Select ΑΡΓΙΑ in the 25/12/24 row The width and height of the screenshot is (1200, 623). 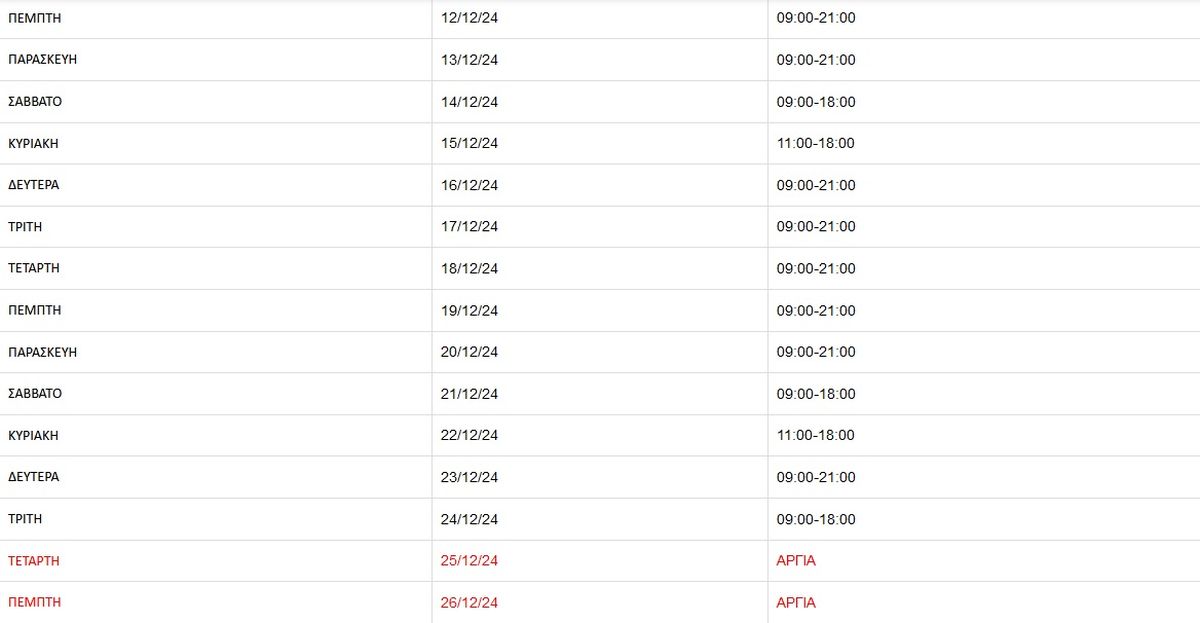[x=796, y=561]
